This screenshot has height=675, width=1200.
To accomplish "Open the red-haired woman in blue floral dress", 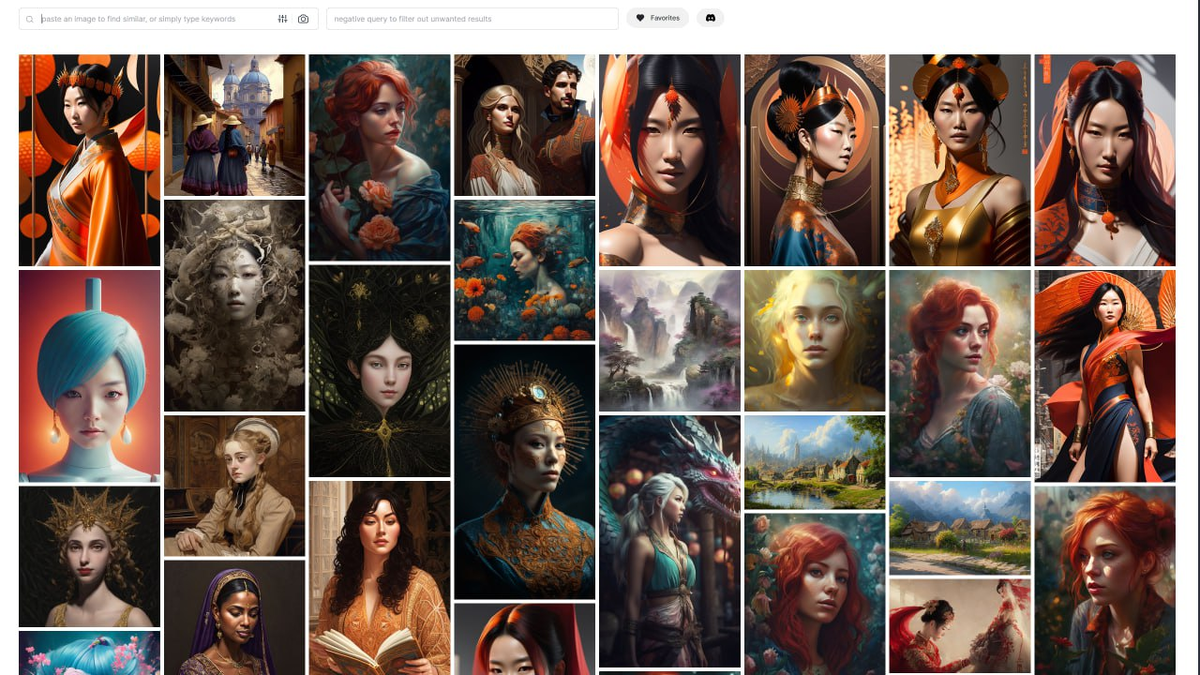I will point(960,374).
